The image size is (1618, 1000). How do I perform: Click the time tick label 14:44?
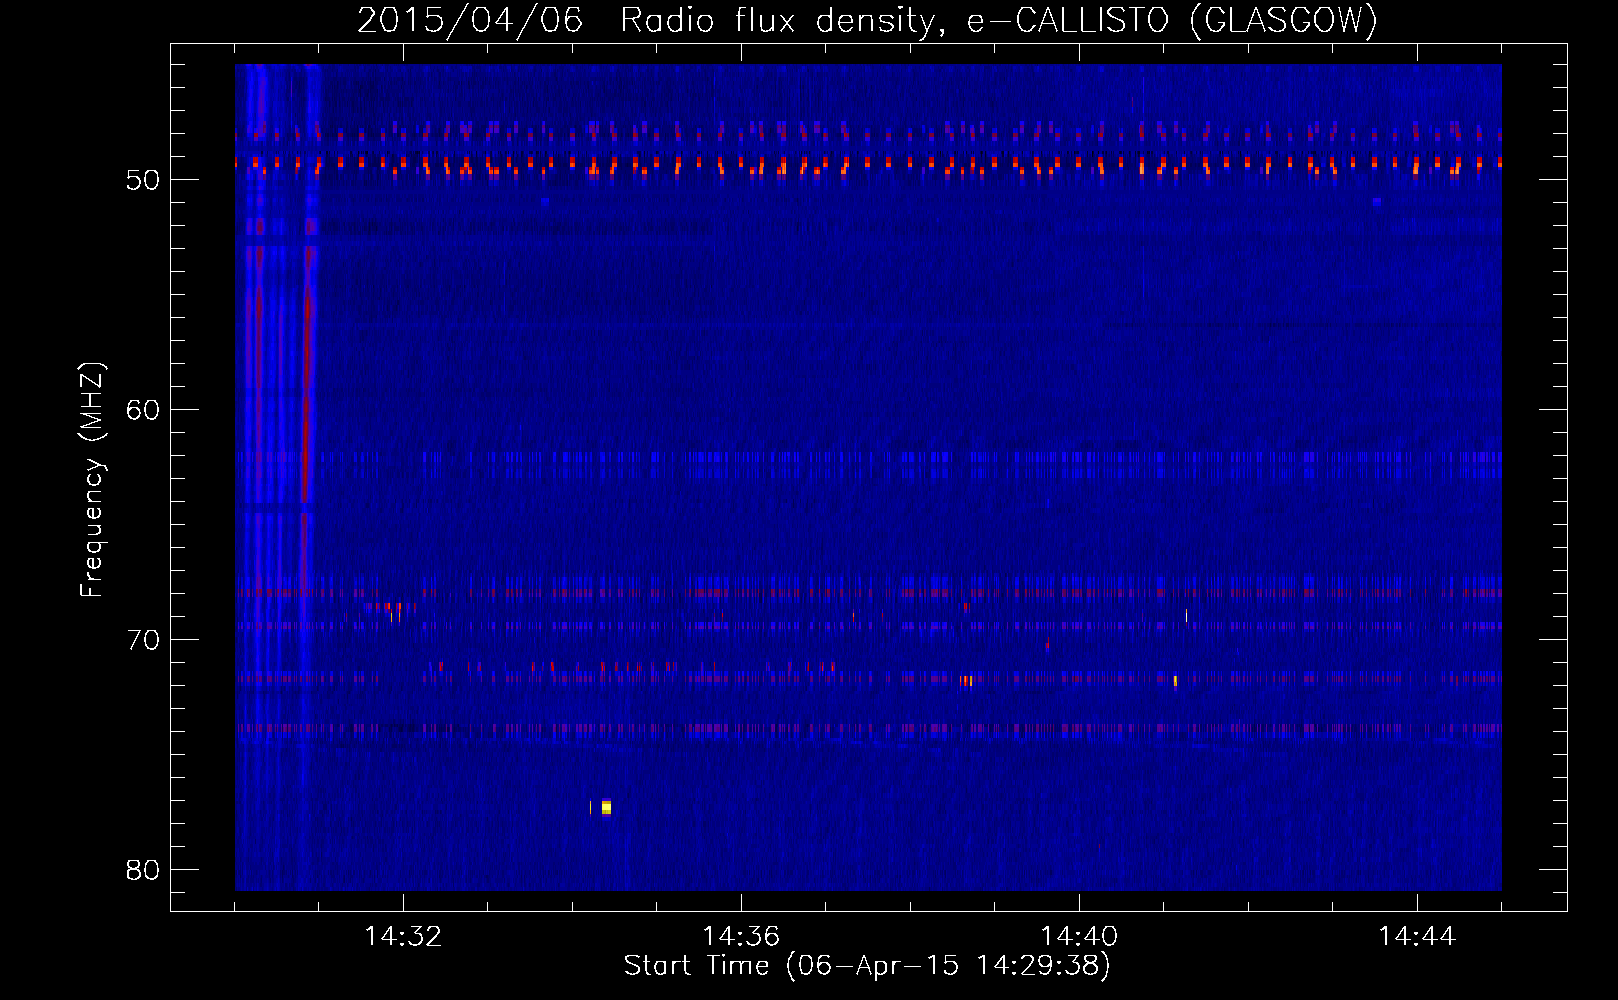tap(1417, 936)
